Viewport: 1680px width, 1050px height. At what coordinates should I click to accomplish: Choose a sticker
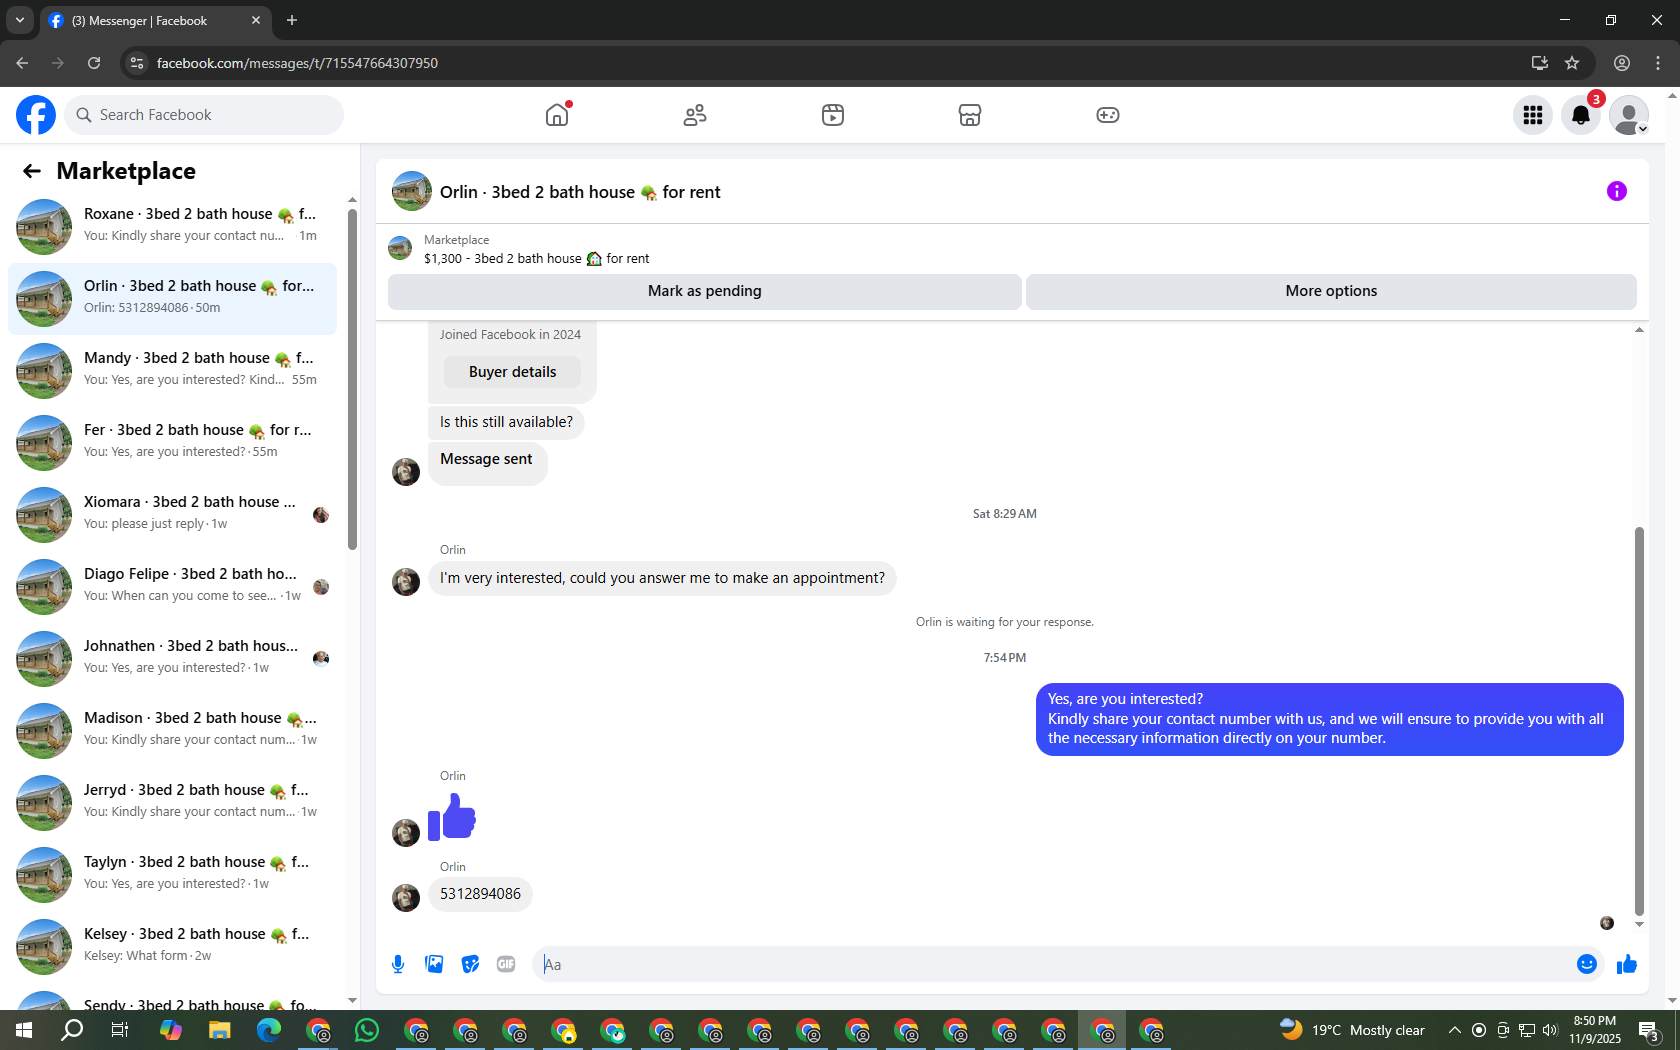pyautogui.click(x=470, y=964)
